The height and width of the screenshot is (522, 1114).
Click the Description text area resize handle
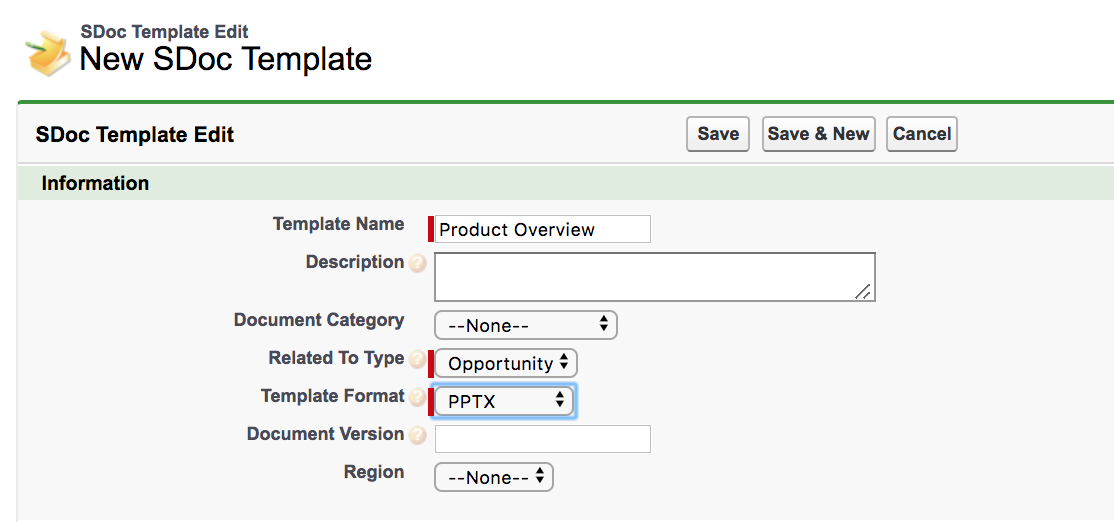point(863,291)
